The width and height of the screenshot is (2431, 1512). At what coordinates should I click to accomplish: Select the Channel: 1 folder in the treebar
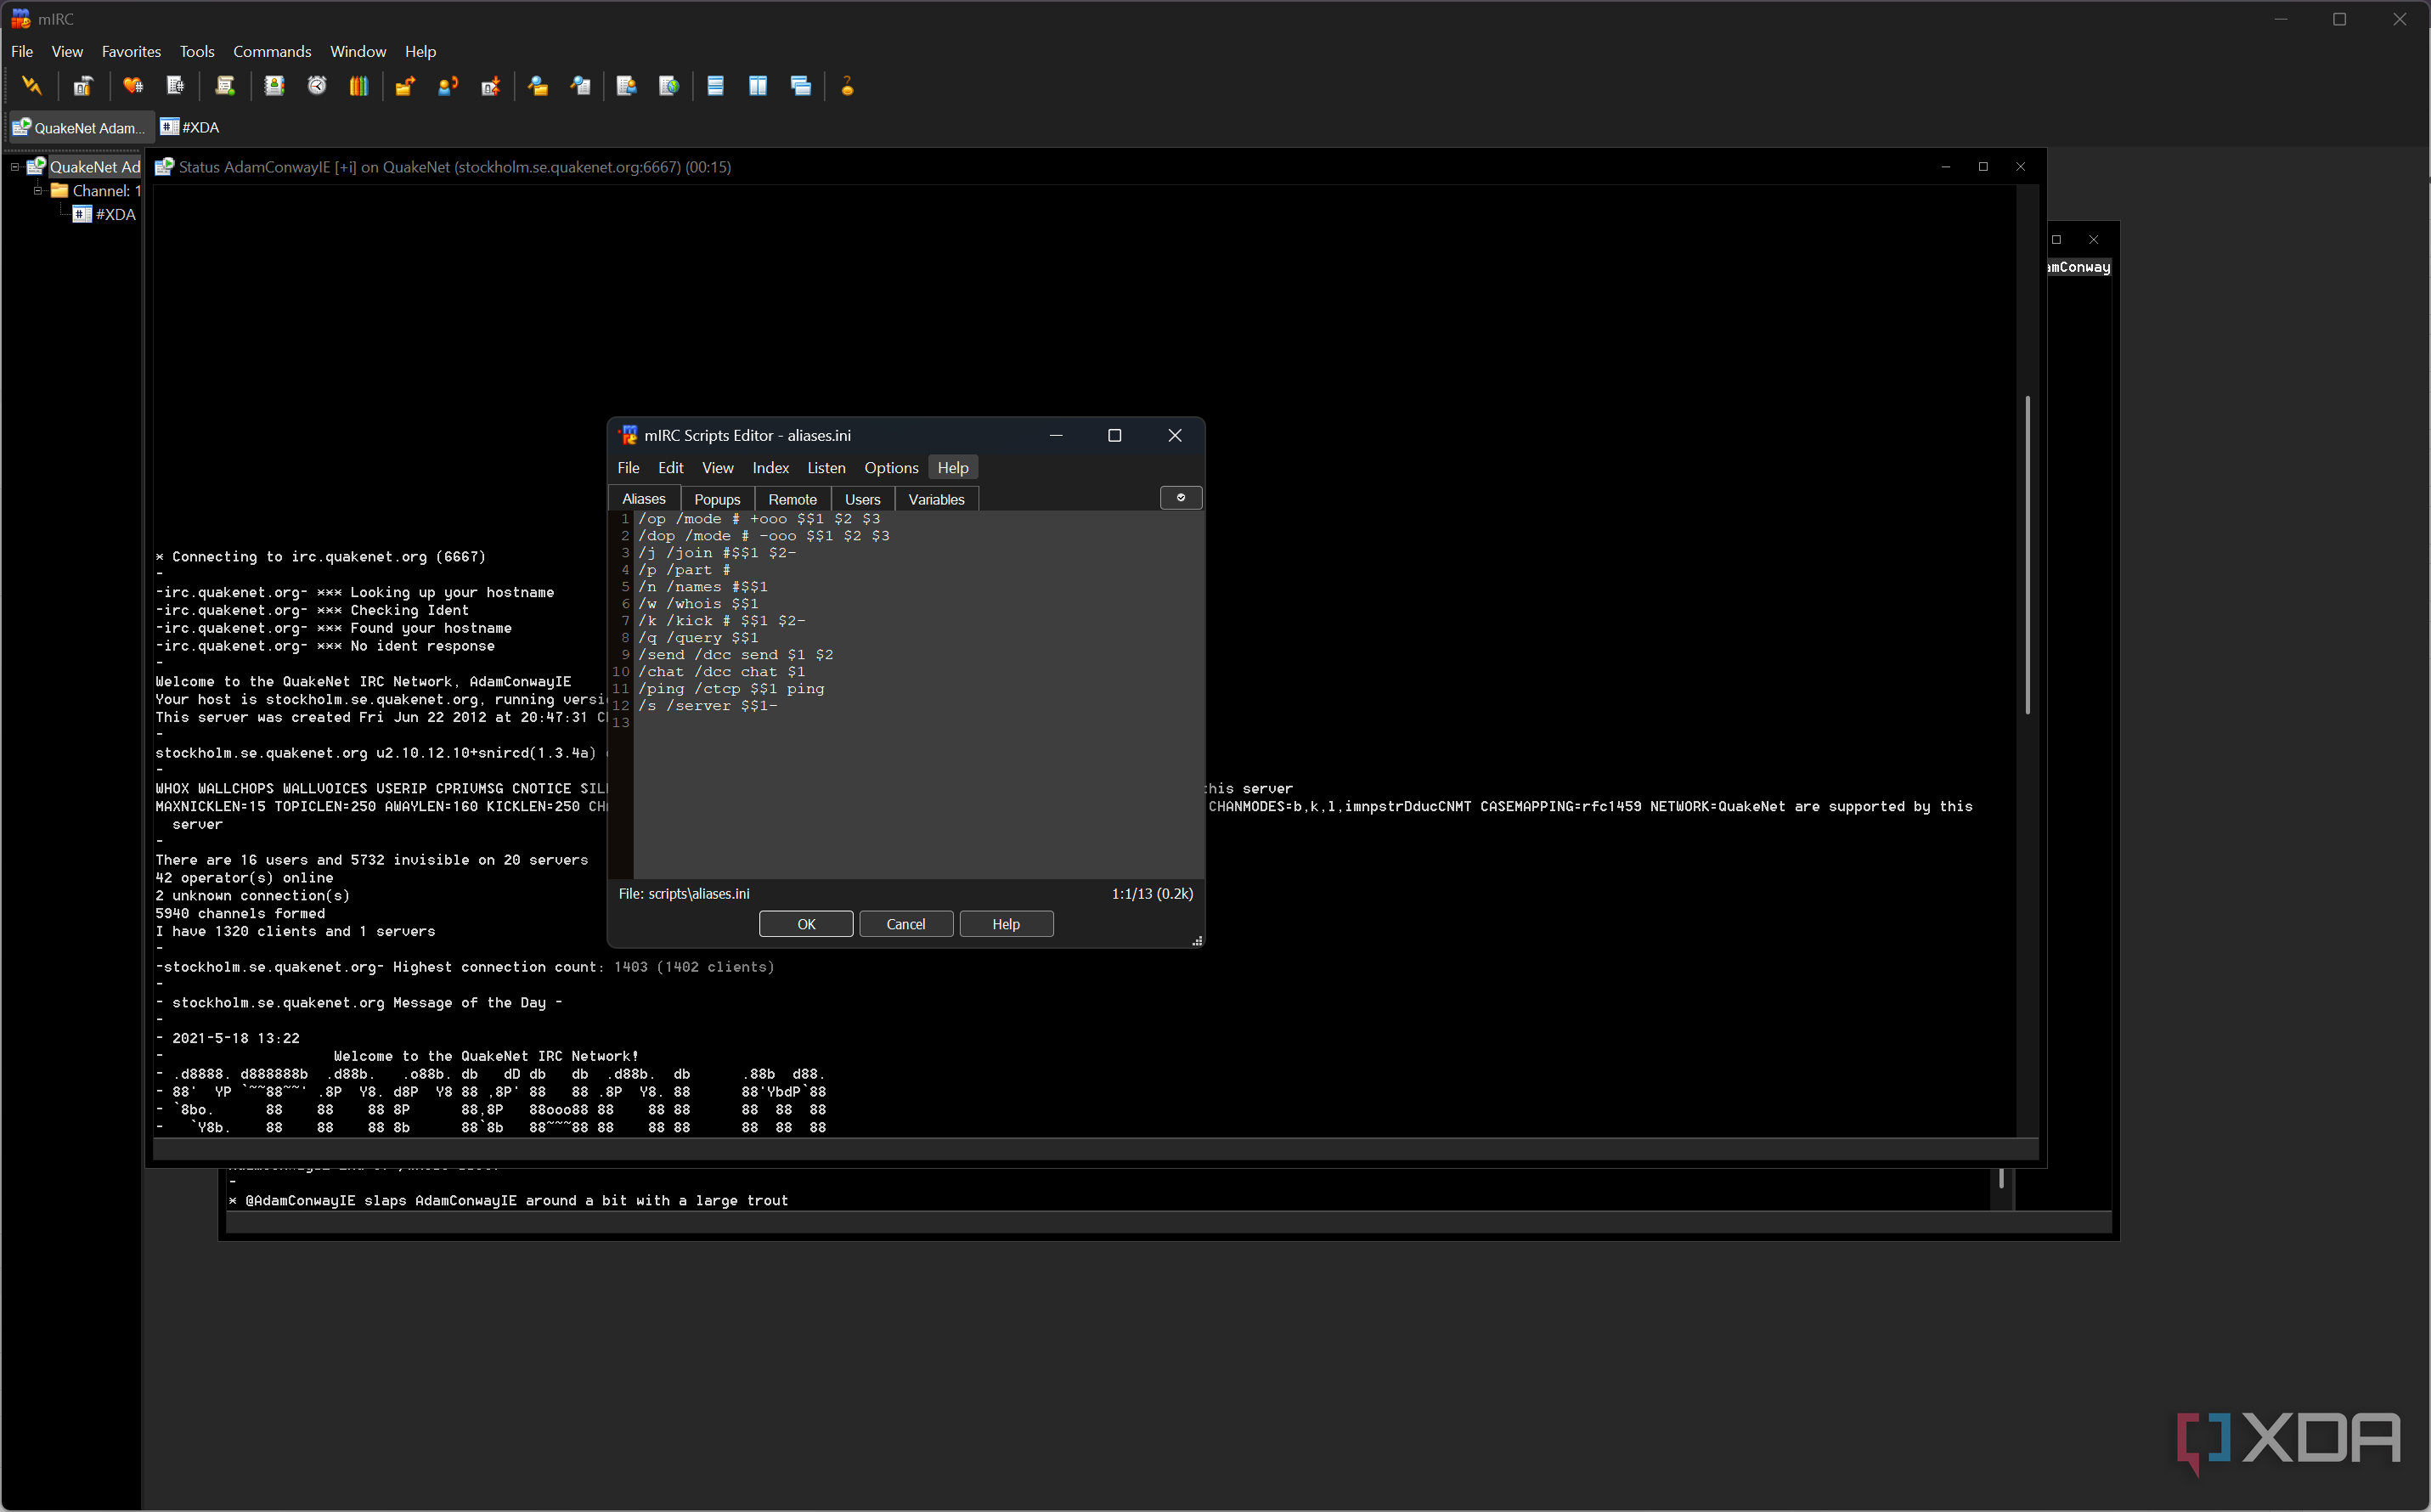click(x=96, y=190)
